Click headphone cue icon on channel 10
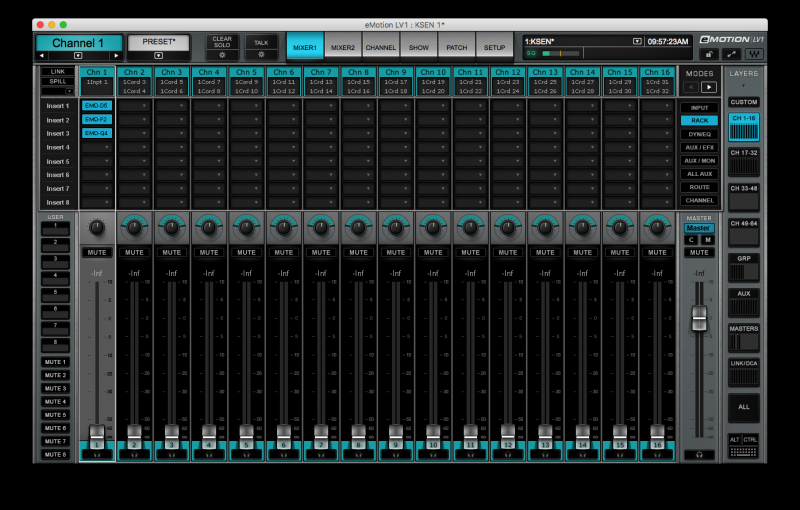This screenshot has width=800, height=510. 433,454
